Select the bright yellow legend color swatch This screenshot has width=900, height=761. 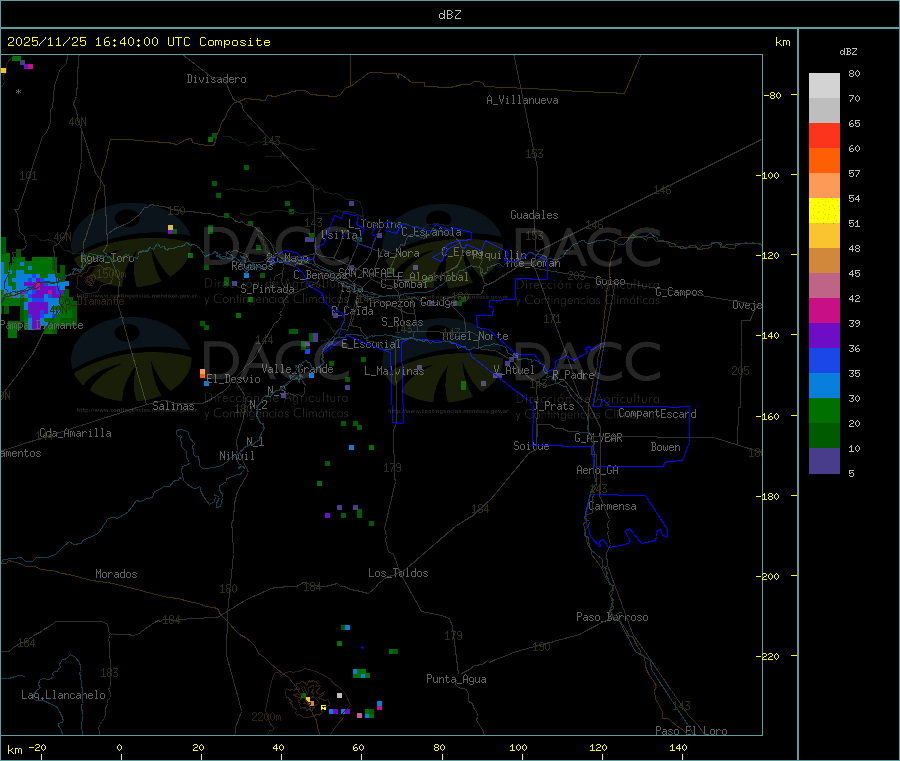coord(824,210)
